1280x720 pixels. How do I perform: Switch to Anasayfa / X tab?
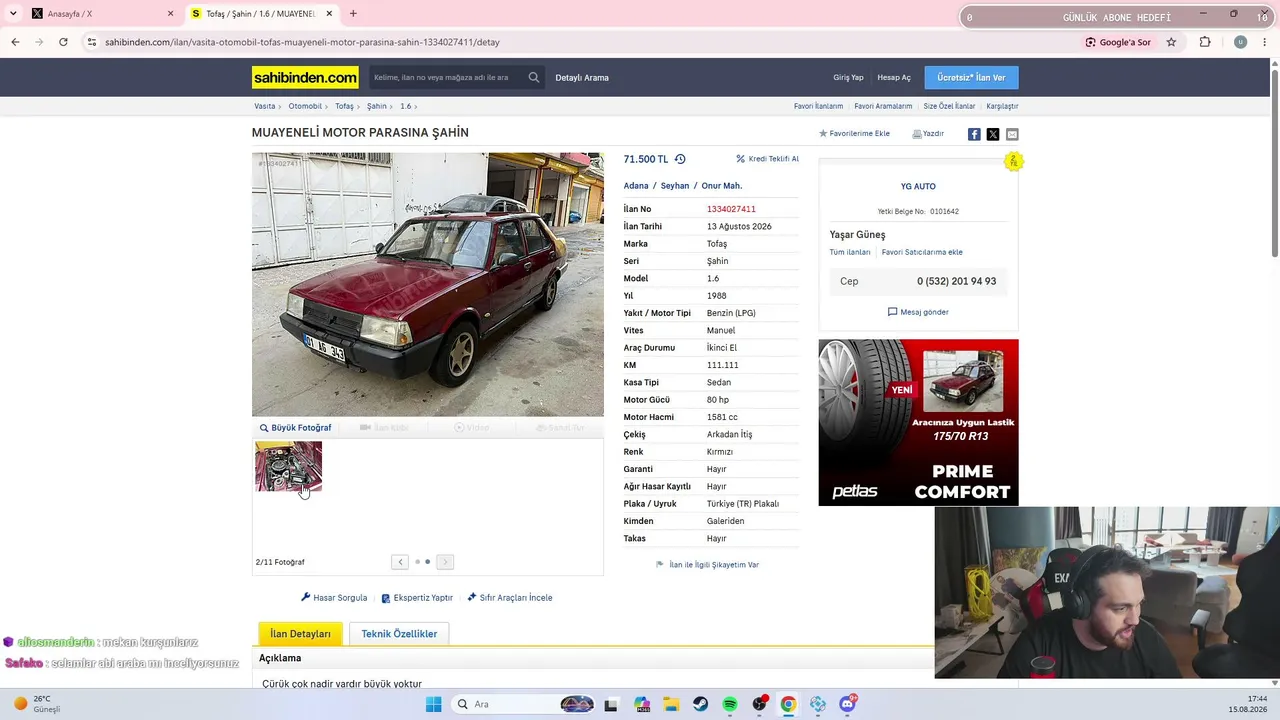click(102, 14)
